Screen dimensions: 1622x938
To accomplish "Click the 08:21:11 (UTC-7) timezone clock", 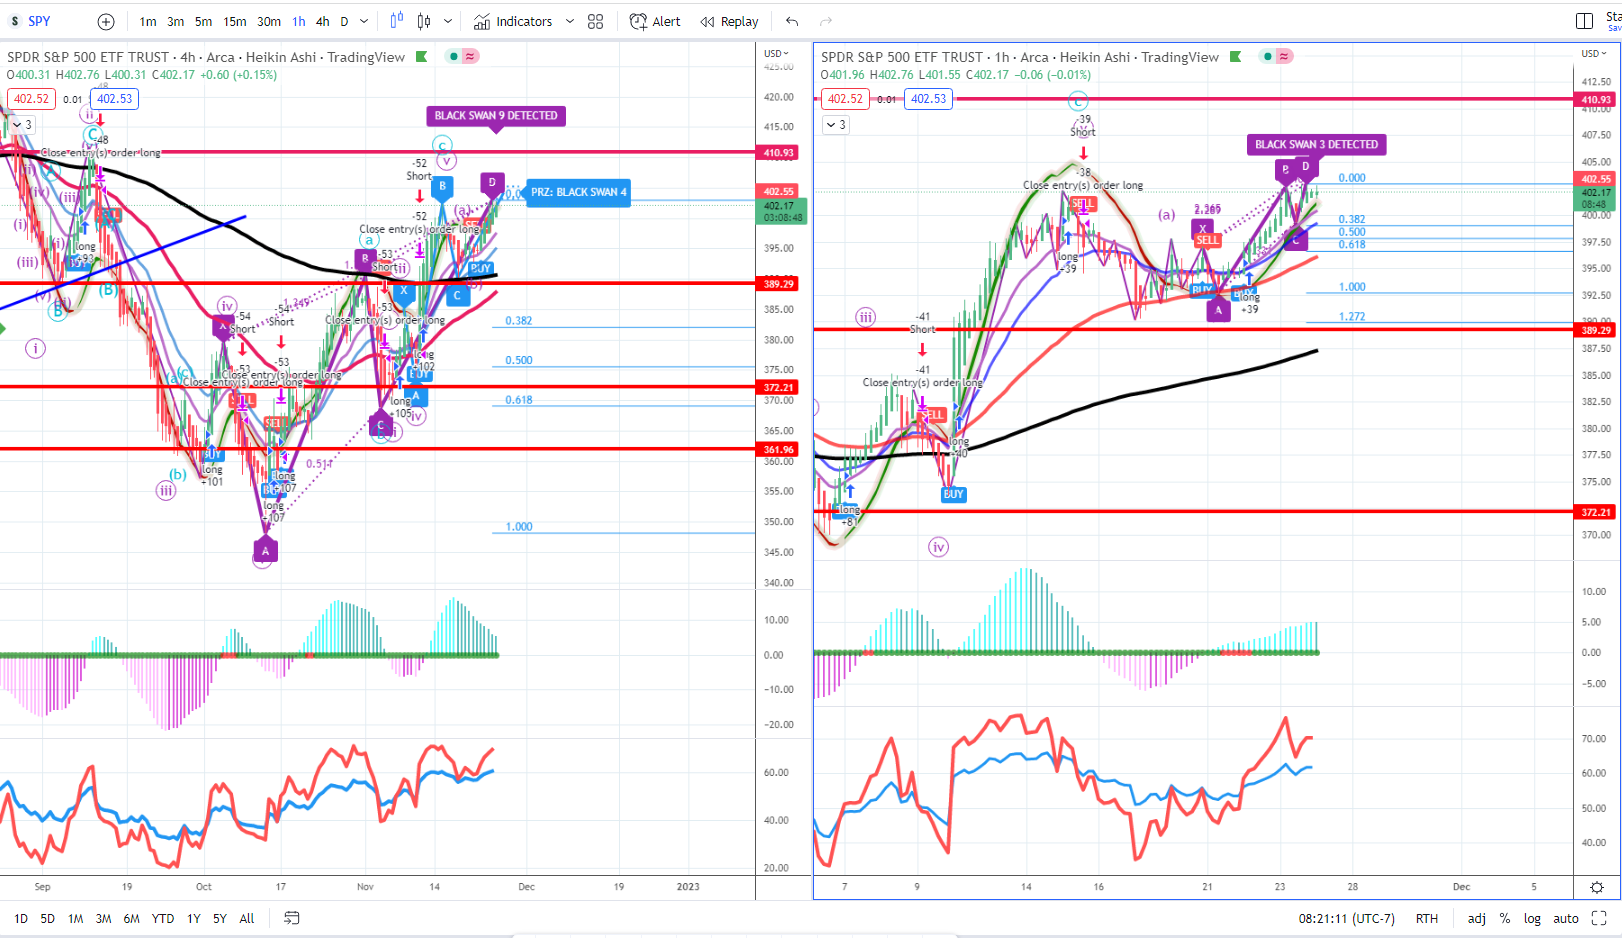I will coord(1346,918).
